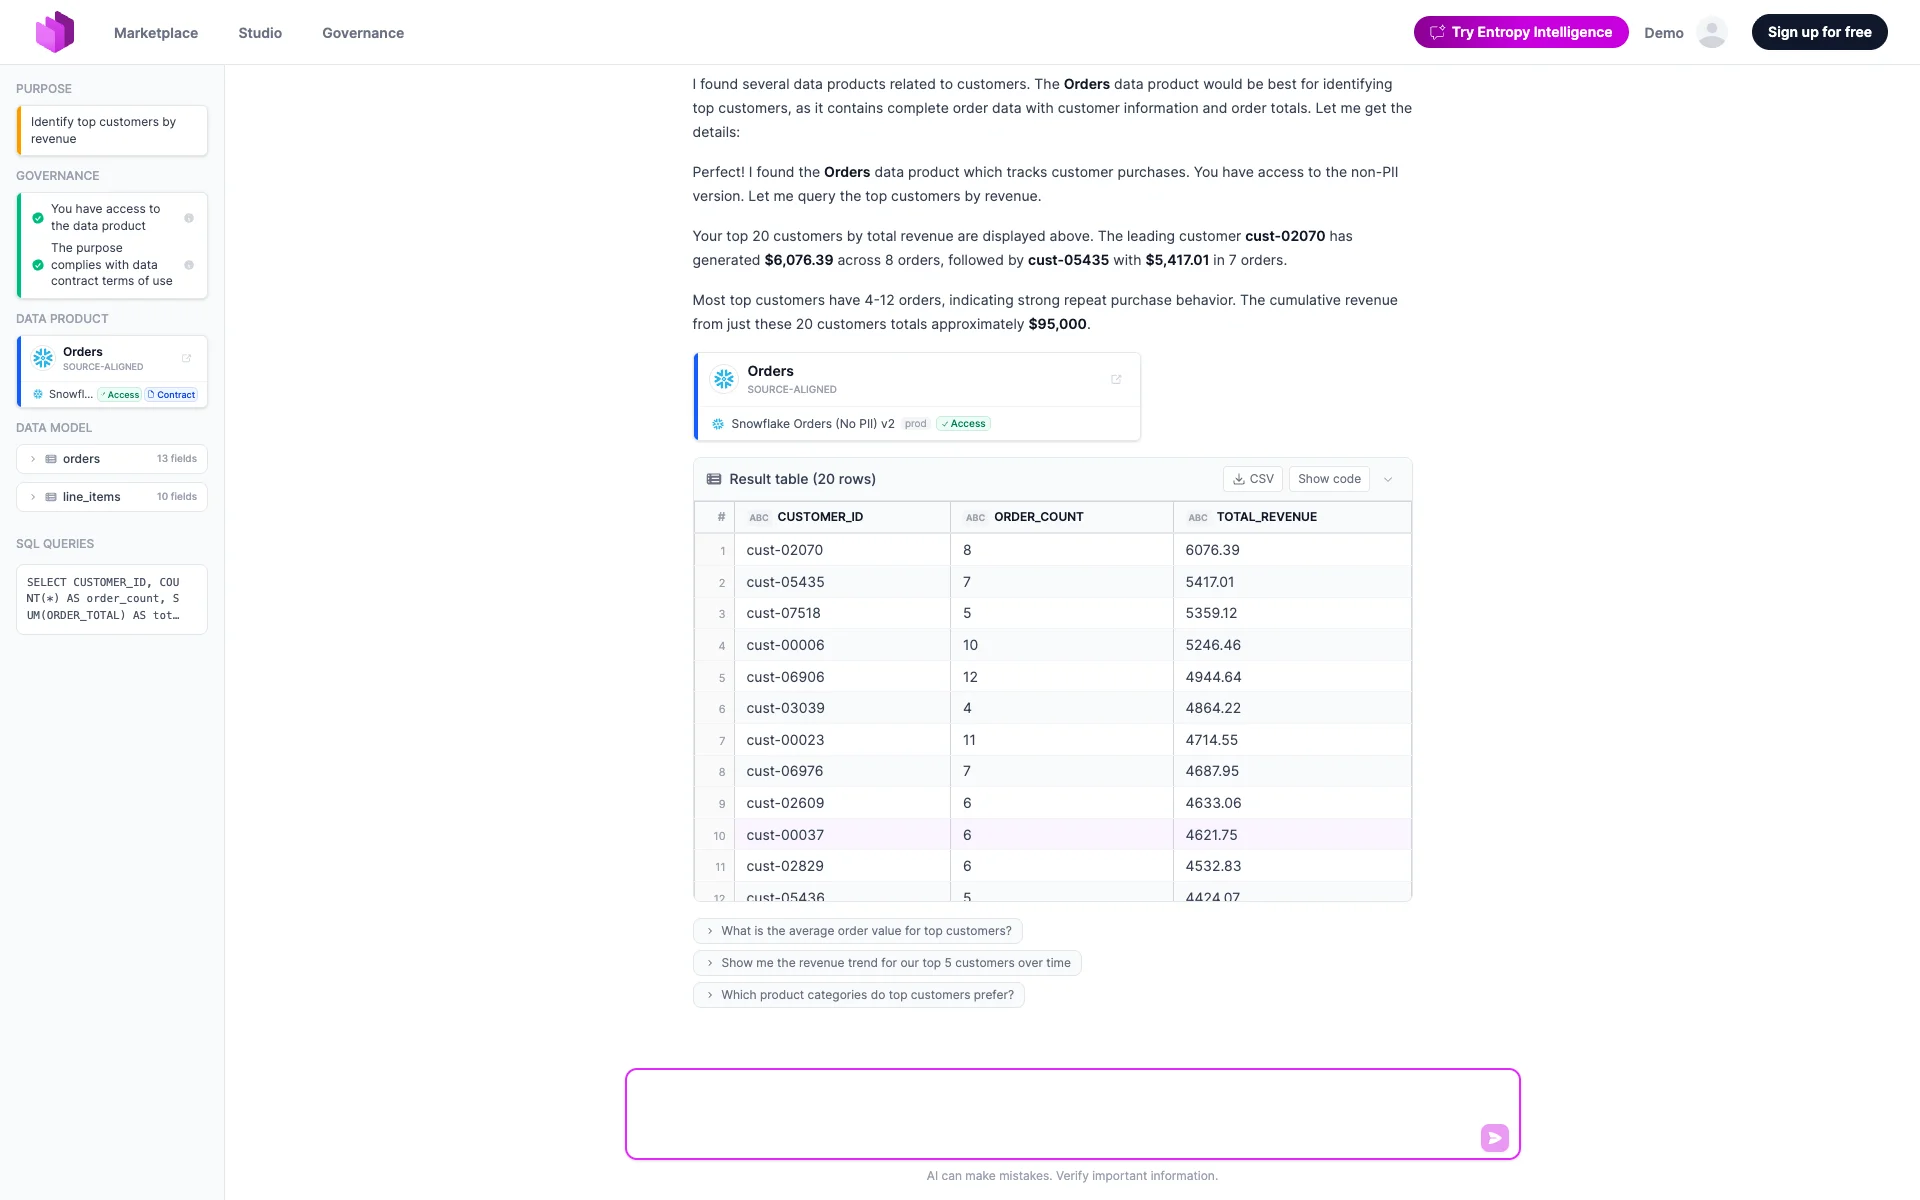The width and height of the screenshot is (1920, 1200).
Task: Open the result table options chevron
Action: pyautogui.click(x=1389, y=479)
